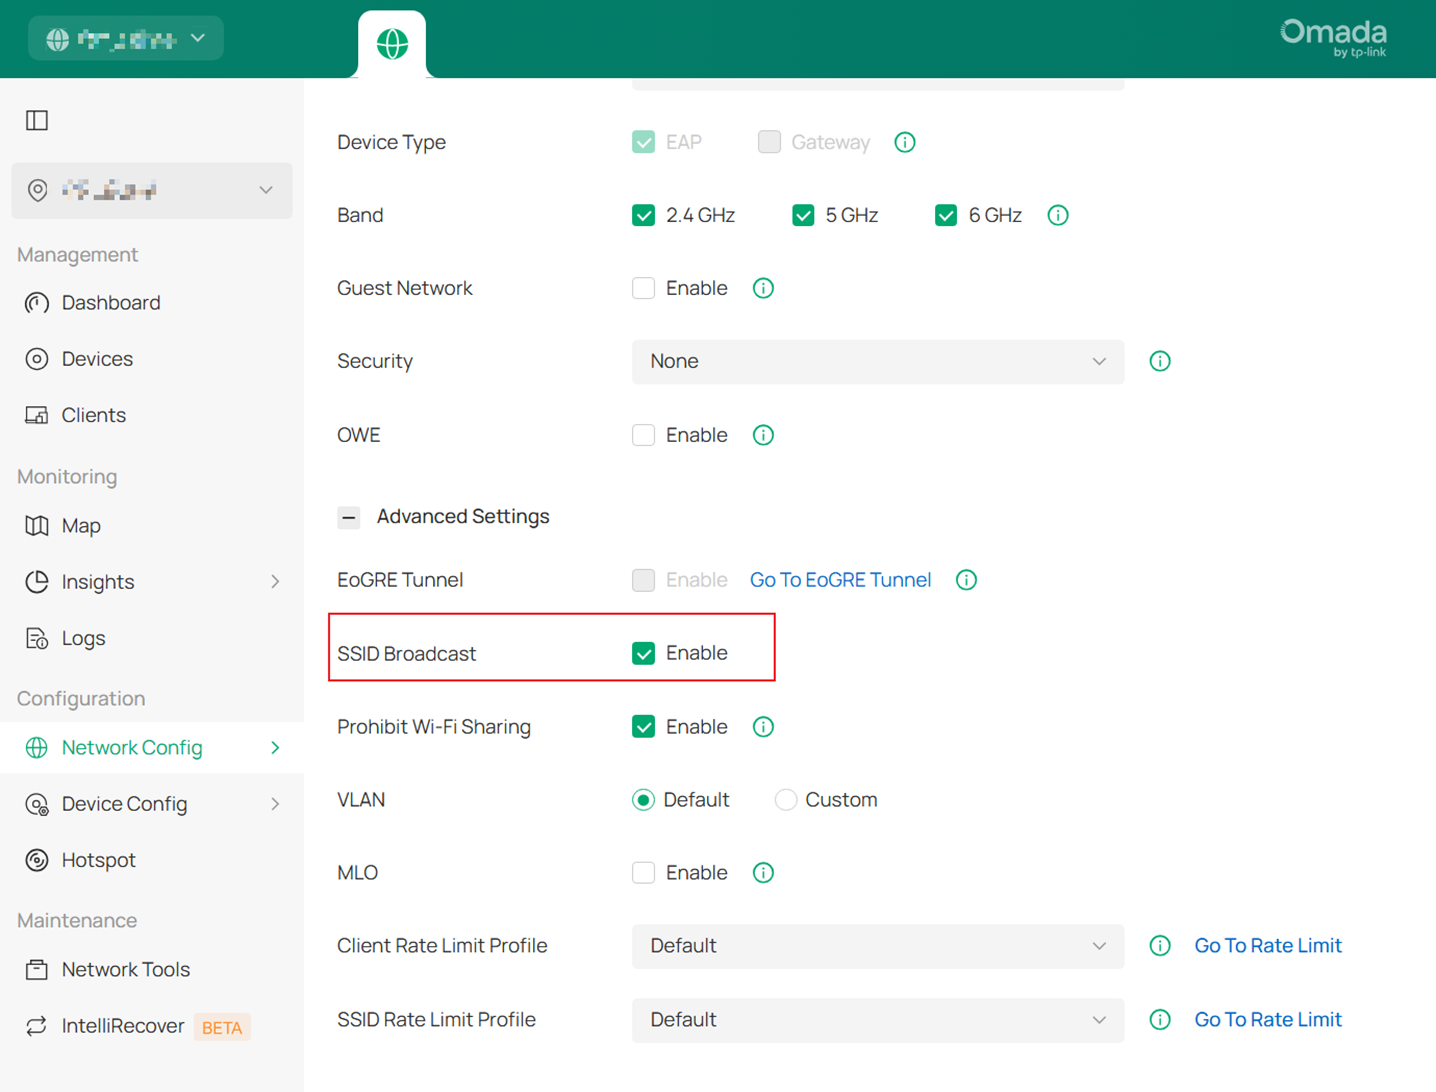
Task: Open Network Tools
Action: tap(126, 968)
